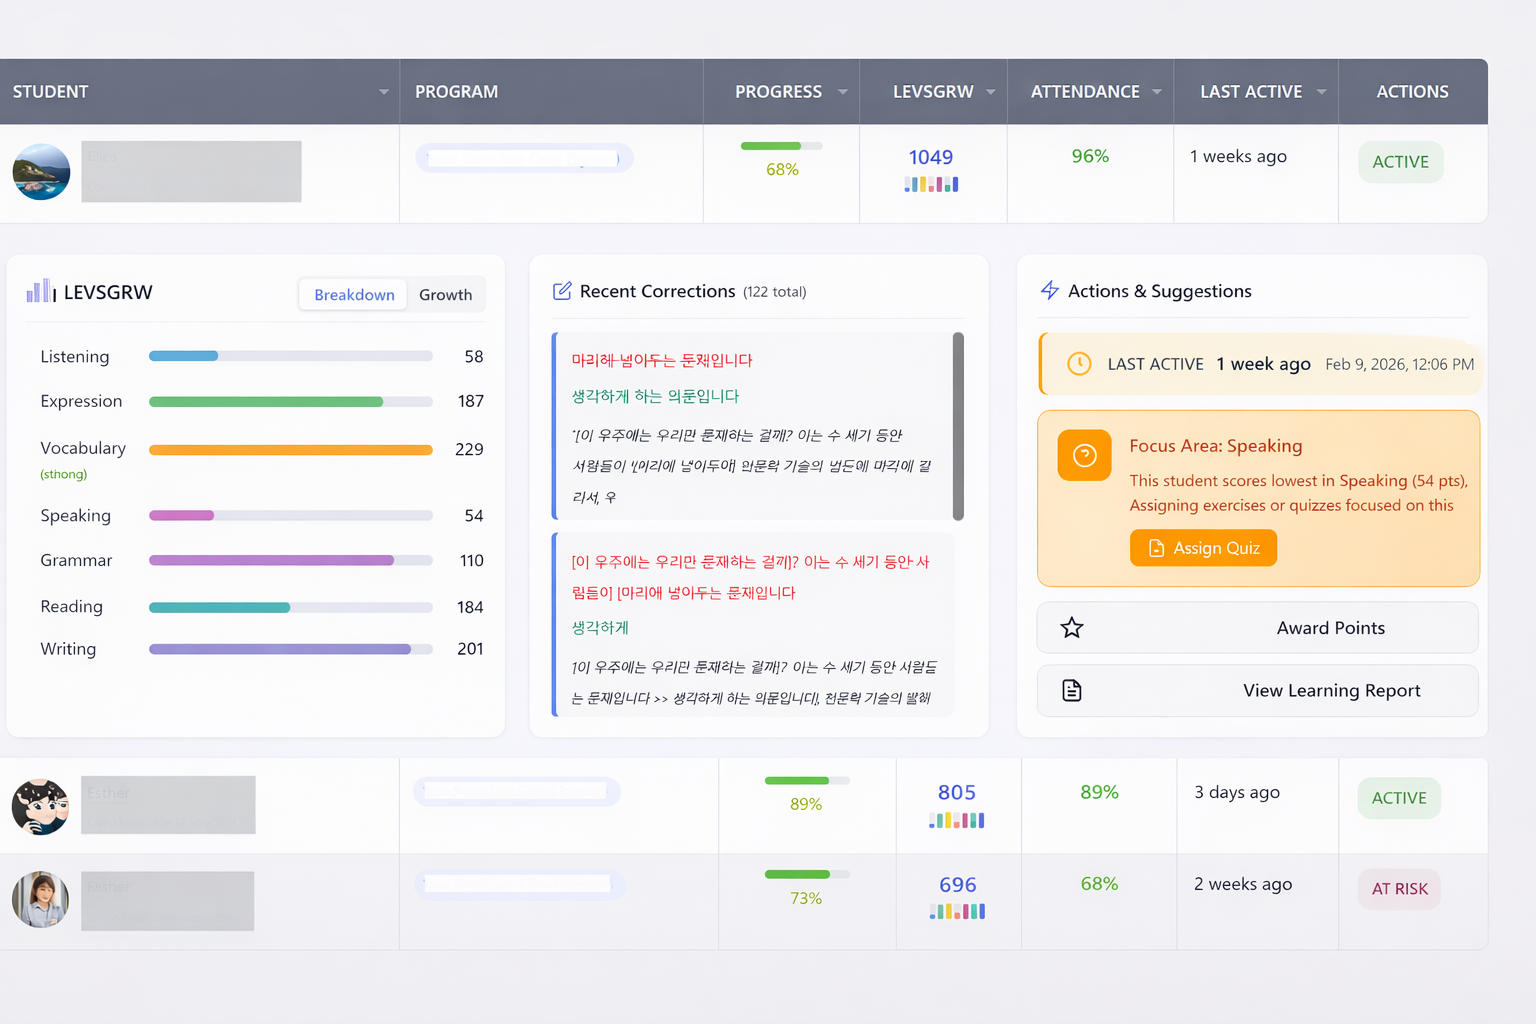Toggle the ACTIVE status badge for the top student
The height and width of the screenshot is (1024, 1536).
pyautogui.click(x=1400, y=161)
